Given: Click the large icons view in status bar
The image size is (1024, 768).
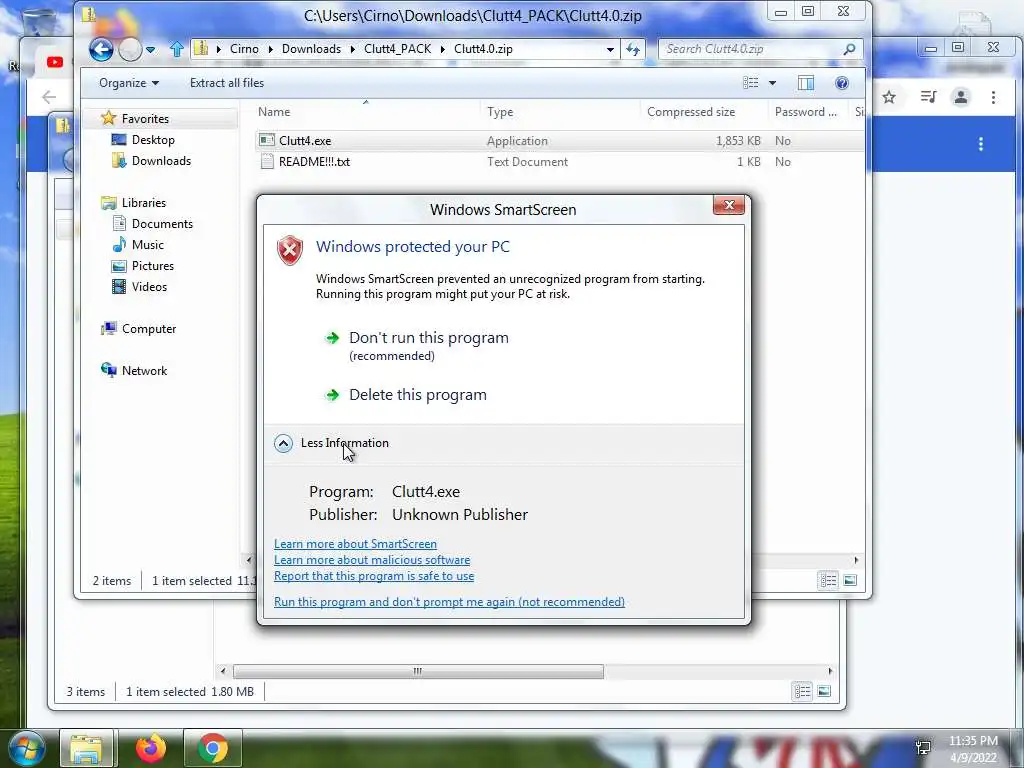Looking at the screenshot, I should (850, 580).
